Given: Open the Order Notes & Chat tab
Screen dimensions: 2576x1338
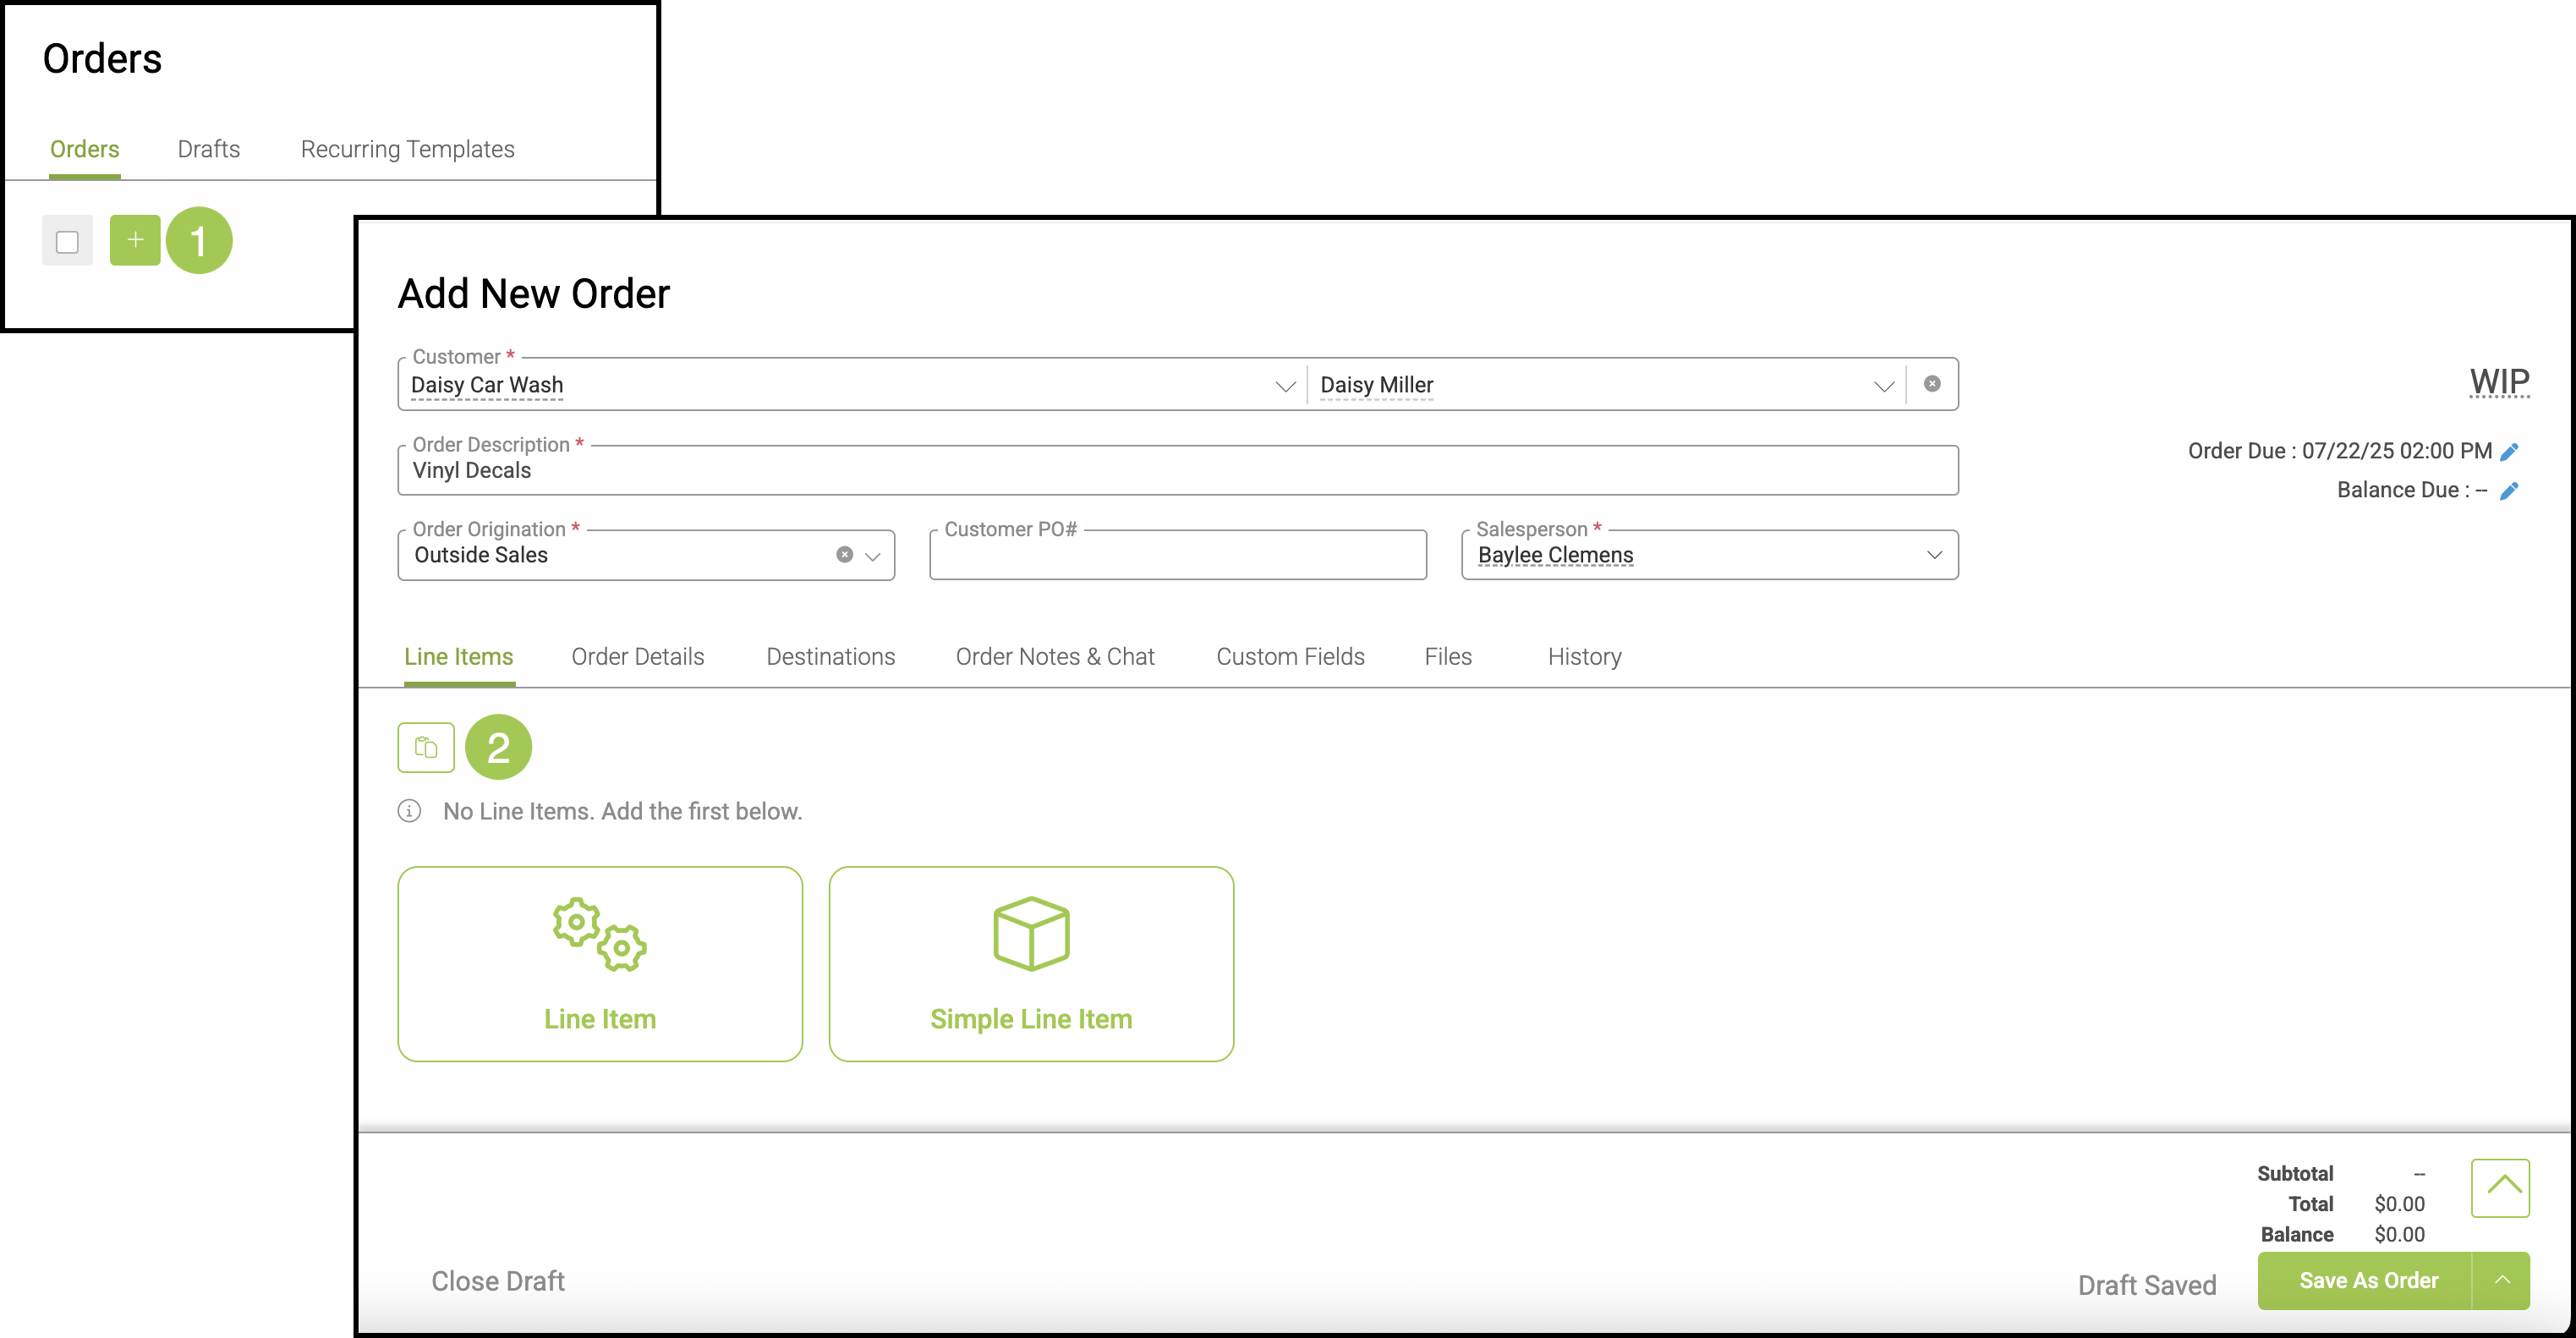Looking at the screenshot, I should click(1054, 657).
